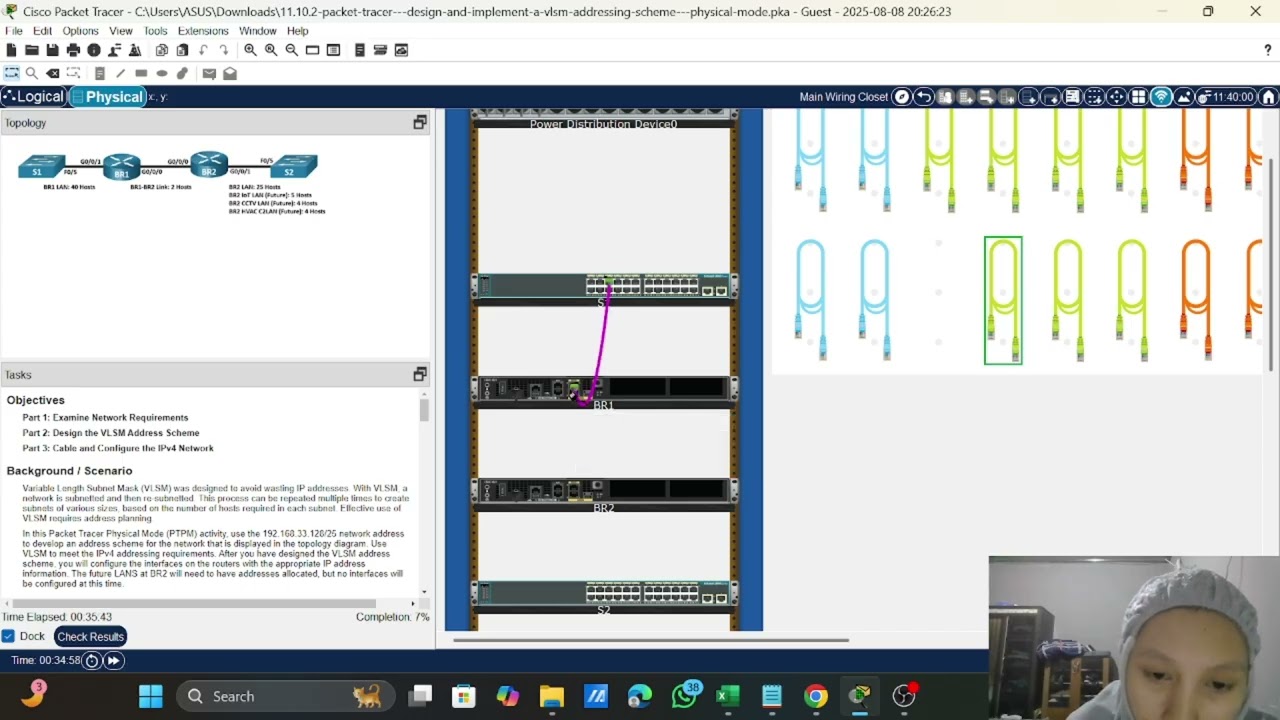Select the Physical workspace tab
Screen dimensions: 1280x720
pos(108,97)
